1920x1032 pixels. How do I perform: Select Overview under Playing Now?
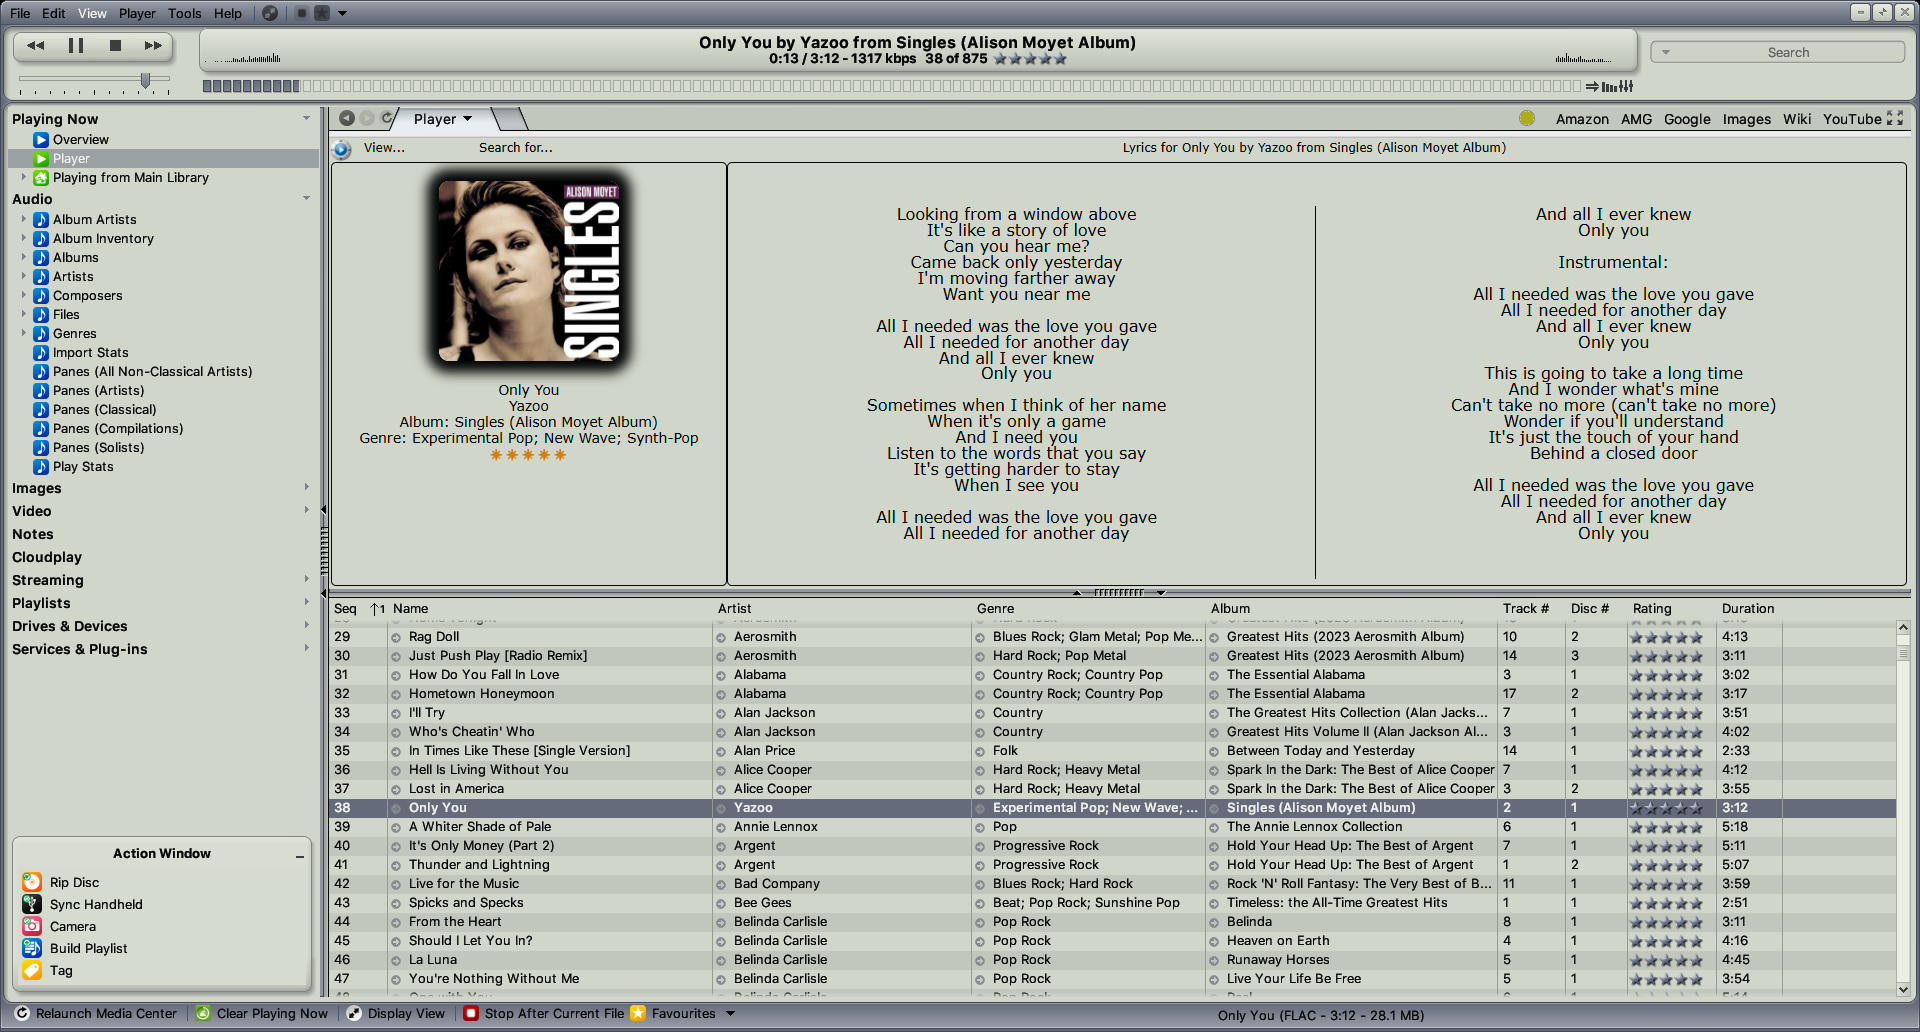coord(81,139)
